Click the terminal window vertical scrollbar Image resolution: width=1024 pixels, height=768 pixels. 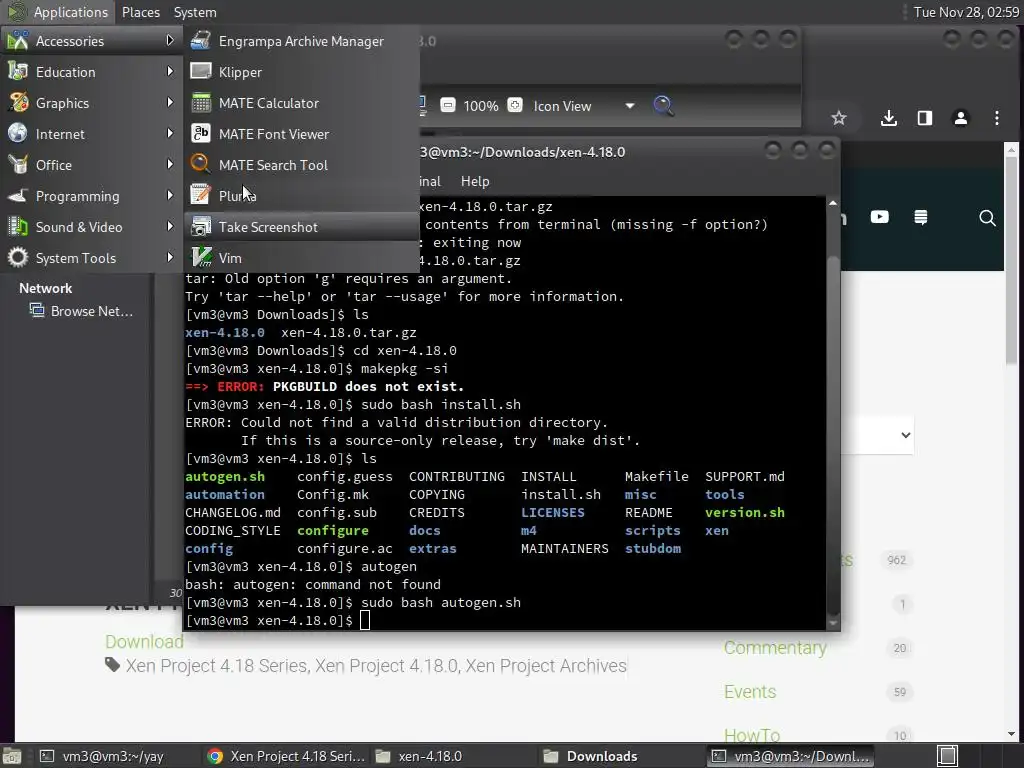tap(833, 413)
